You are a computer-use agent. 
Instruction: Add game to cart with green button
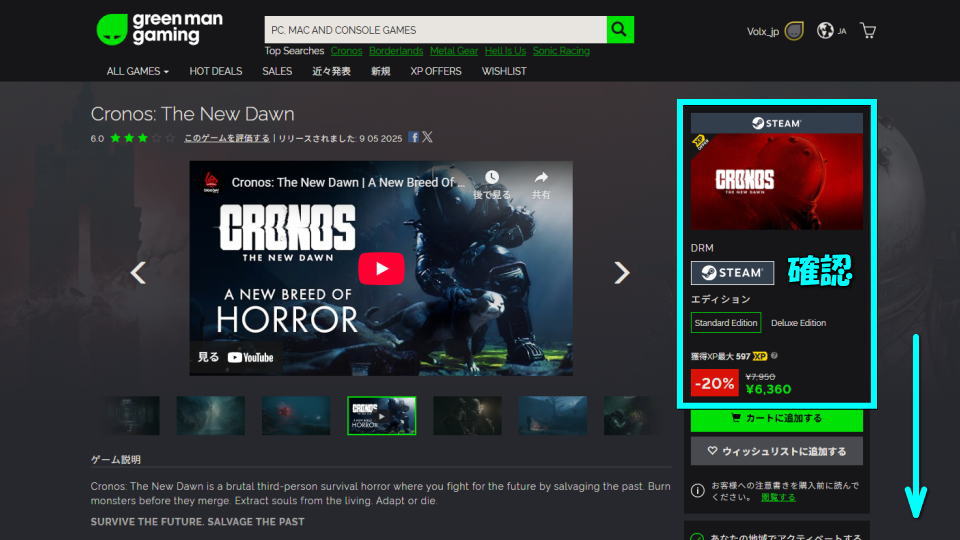pyautogui.click(x=776, y=419)
